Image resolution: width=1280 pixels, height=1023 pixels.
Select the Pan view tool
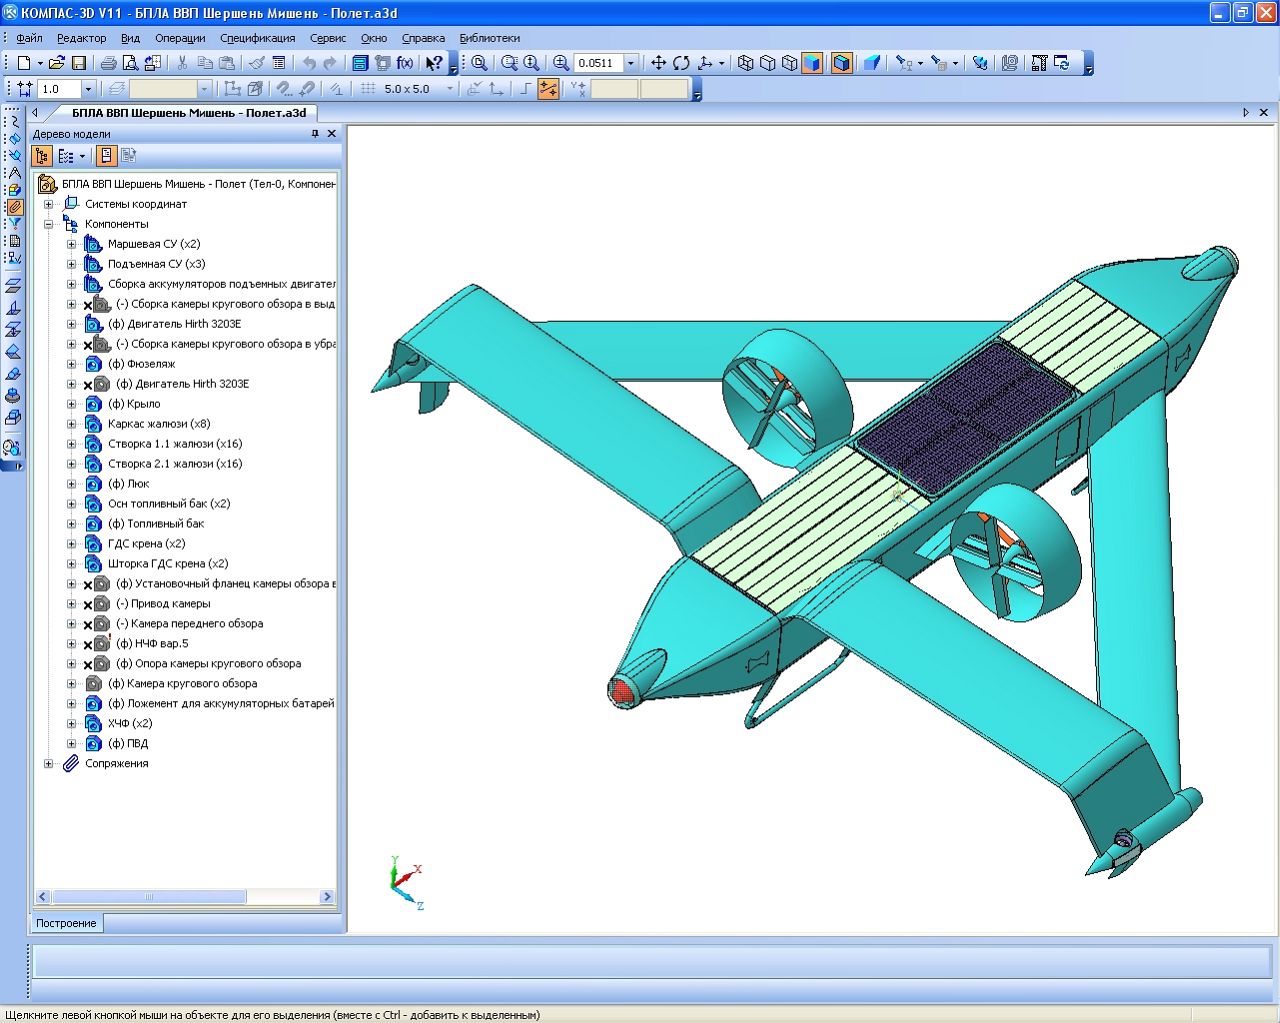[658, 63]
